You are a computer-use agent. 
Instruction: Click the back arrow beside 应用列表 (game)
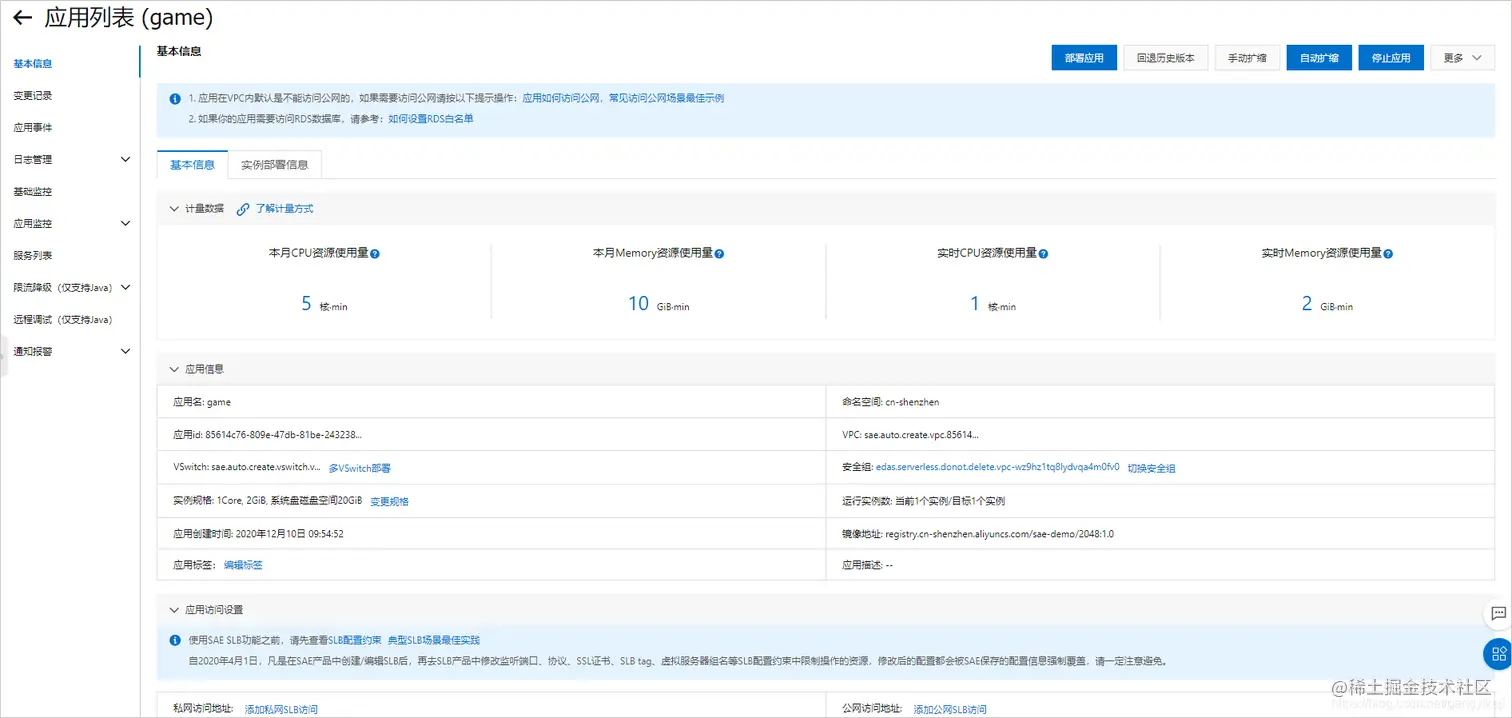coord(22,17)
